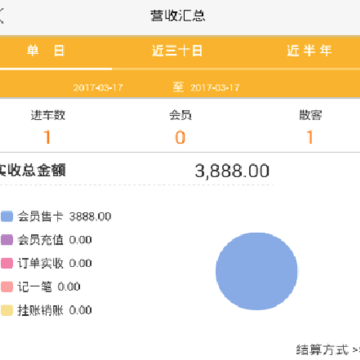
Task: Open 结算方式 details link
Action: pos(328,350)
